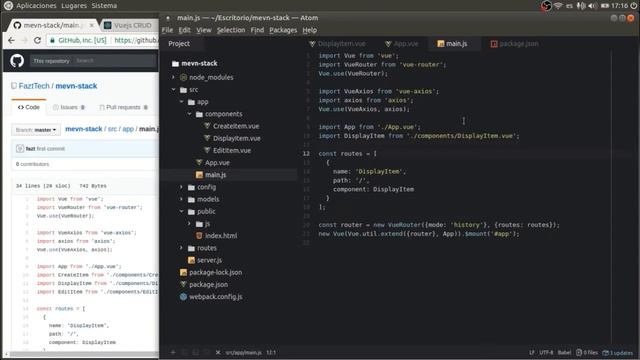
Task: Open Atom's Find menu
Action: coord(257,30)
